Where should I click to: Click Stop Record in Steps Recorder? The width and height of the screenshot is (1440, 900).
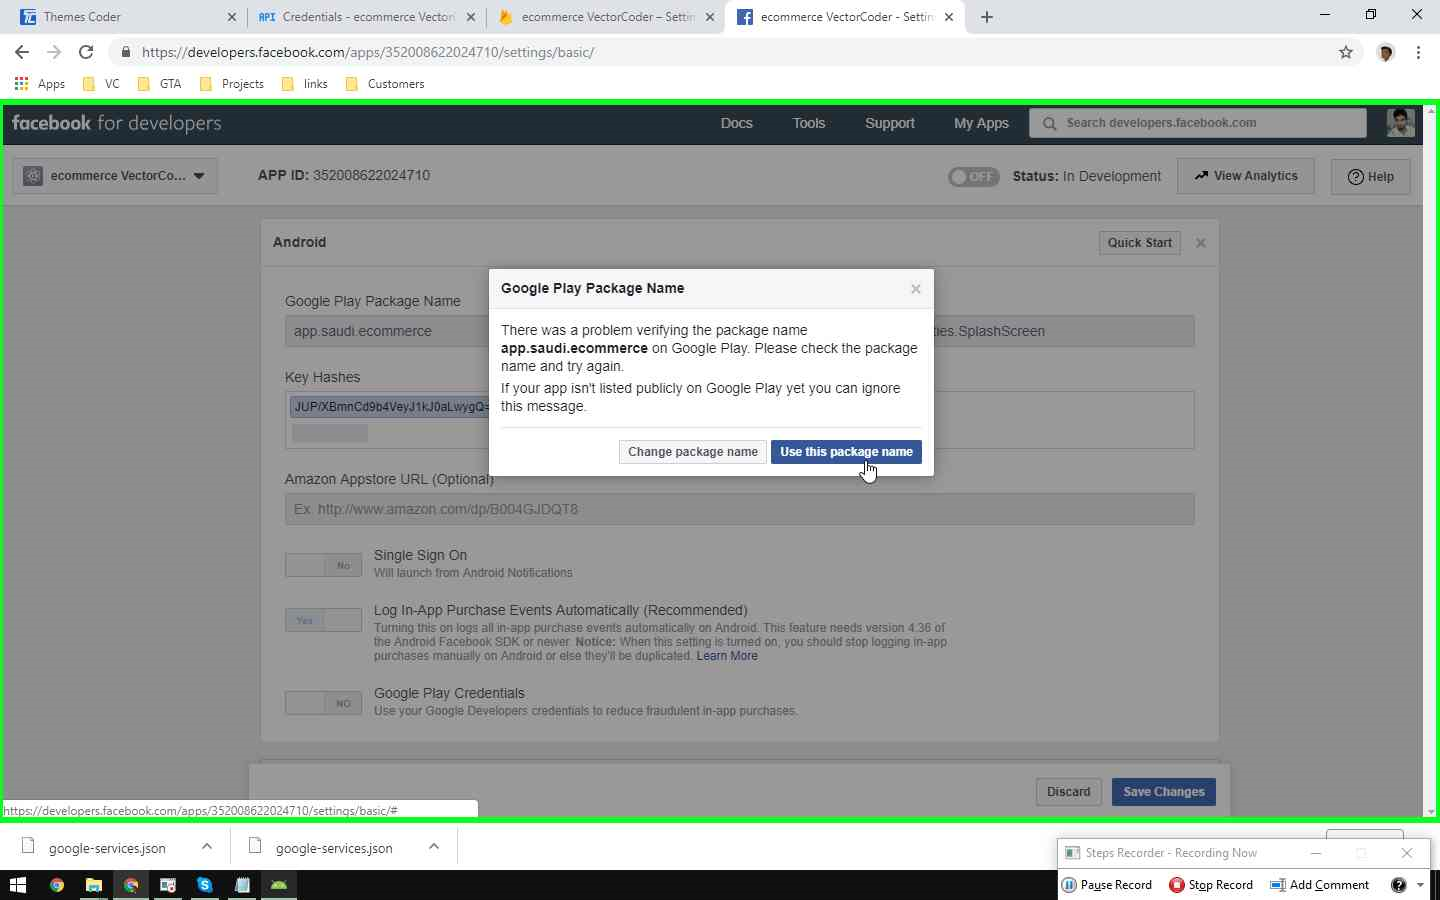(x=1211, y=885)
